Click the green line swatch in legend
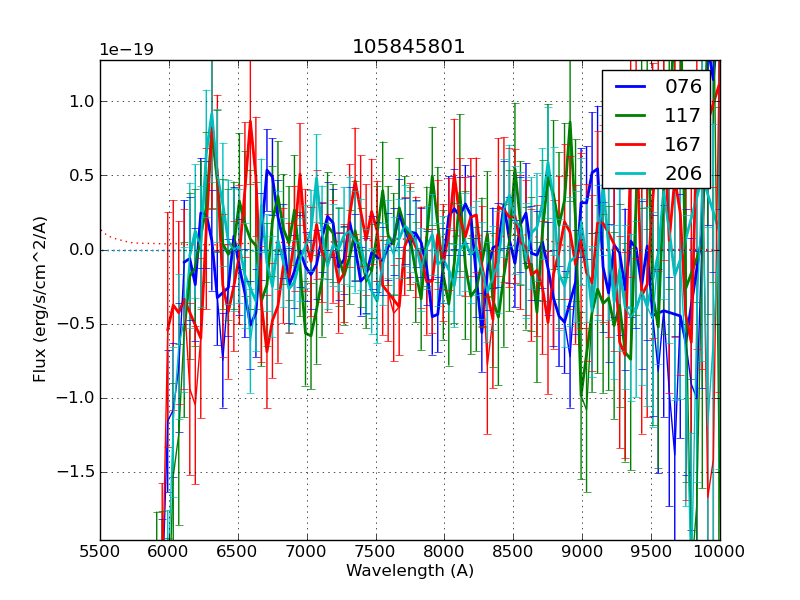 (630, 116)
